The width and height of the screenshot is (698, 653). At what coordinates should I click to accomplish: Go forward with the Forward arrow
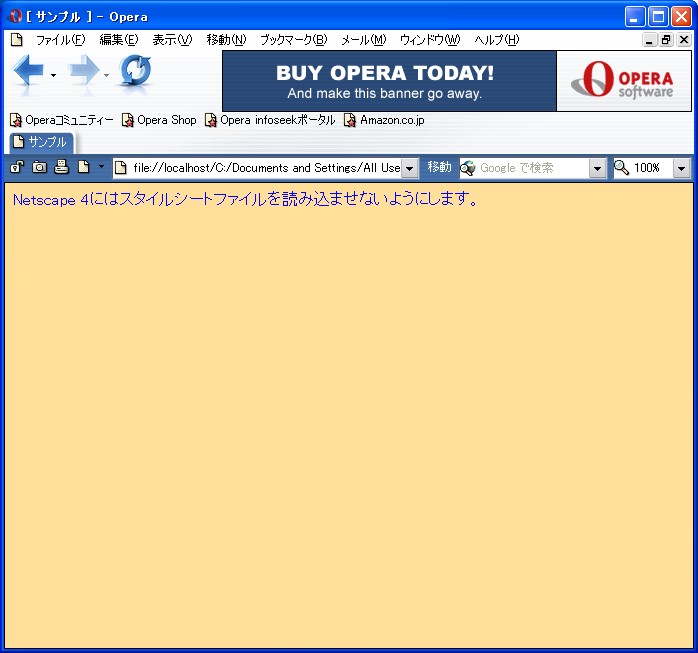coord(84,70)
